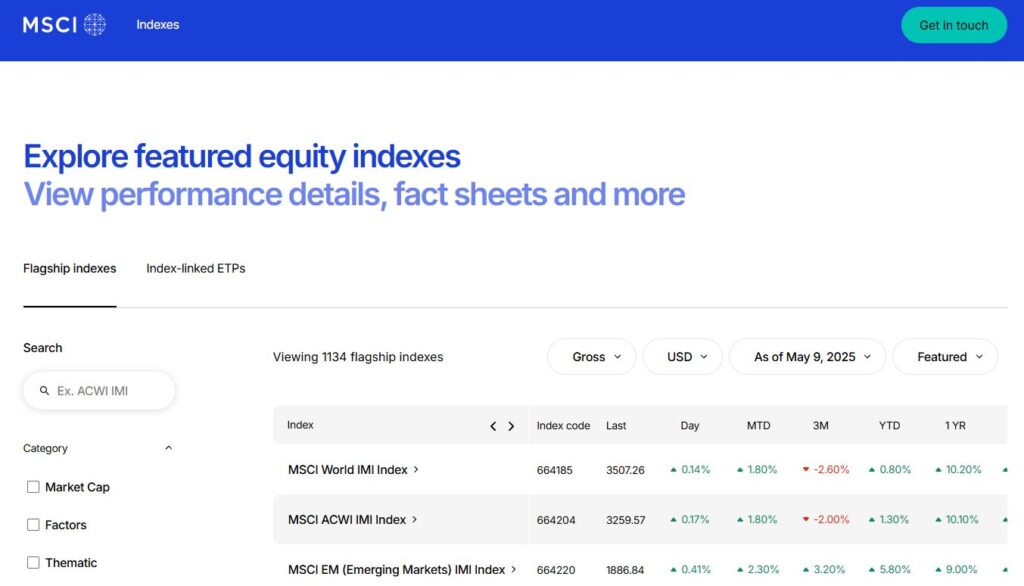Open the MSCI World IMI Index link
Screen dimensions: 1024x586
coord(347,470)
